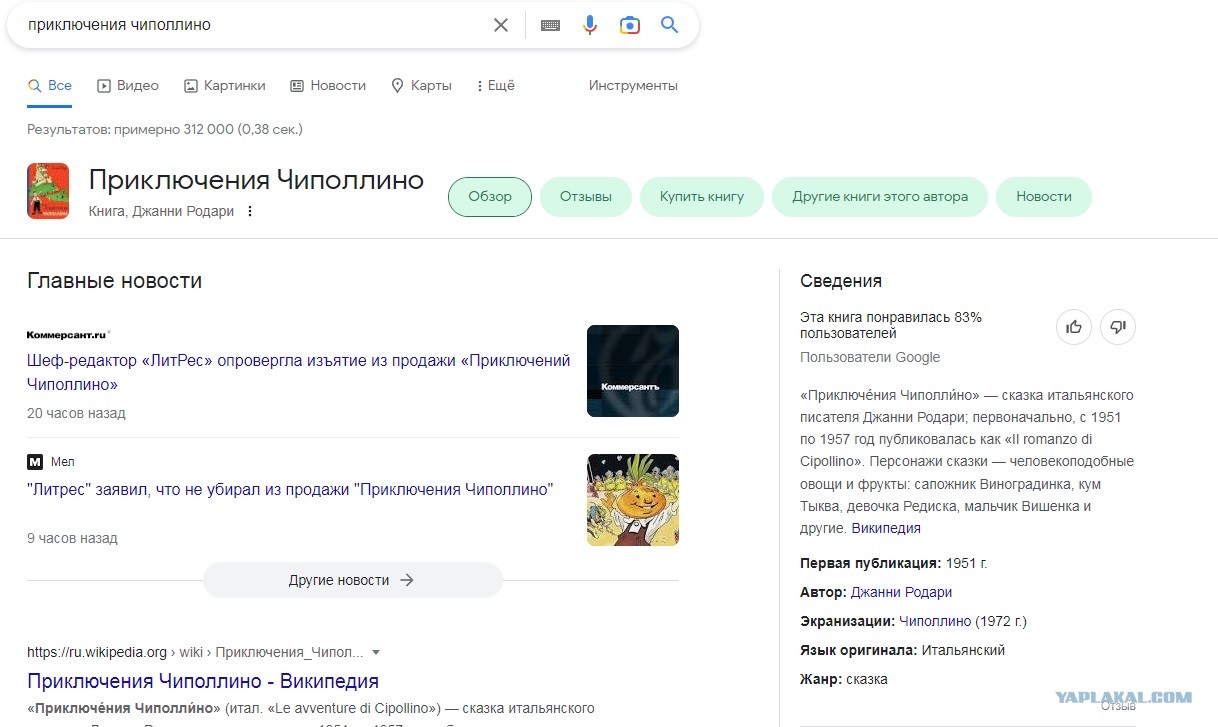The image size is (1218, 727).
Task: Select the Отзывы chip
Action: (586, 196)
